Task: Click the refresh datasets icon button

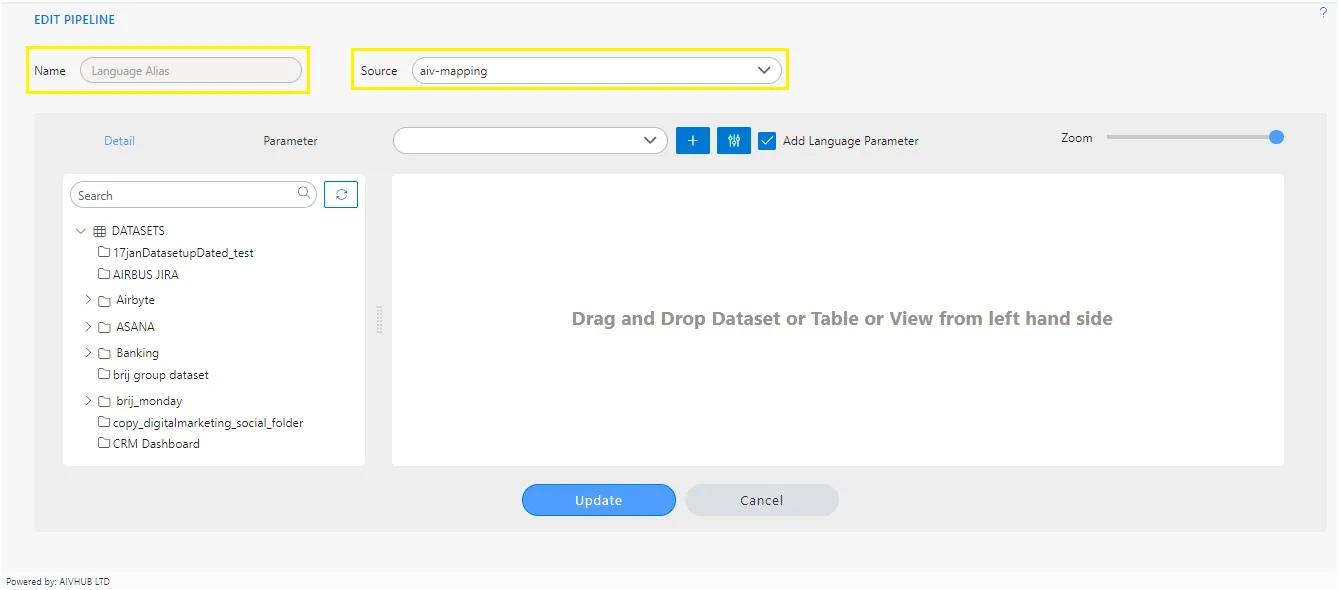Action: 341,195
